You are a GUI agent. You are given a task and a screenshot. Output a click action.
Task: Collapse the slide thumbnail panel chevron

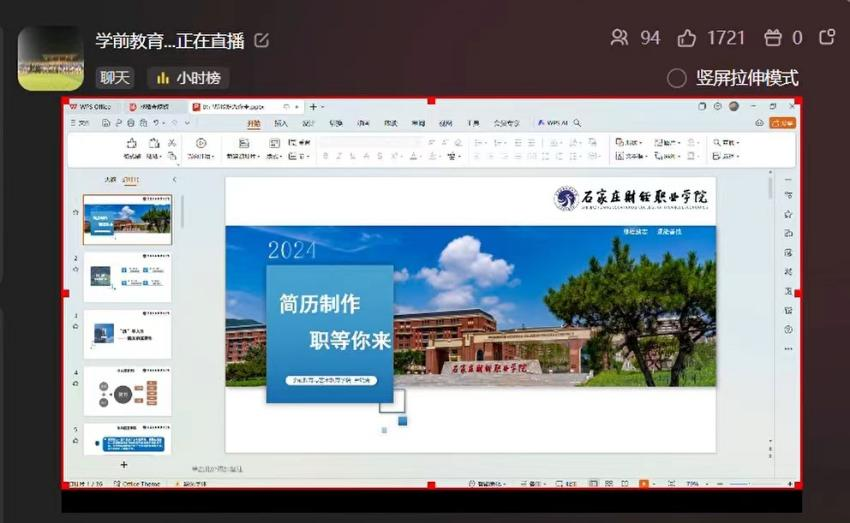174,180
